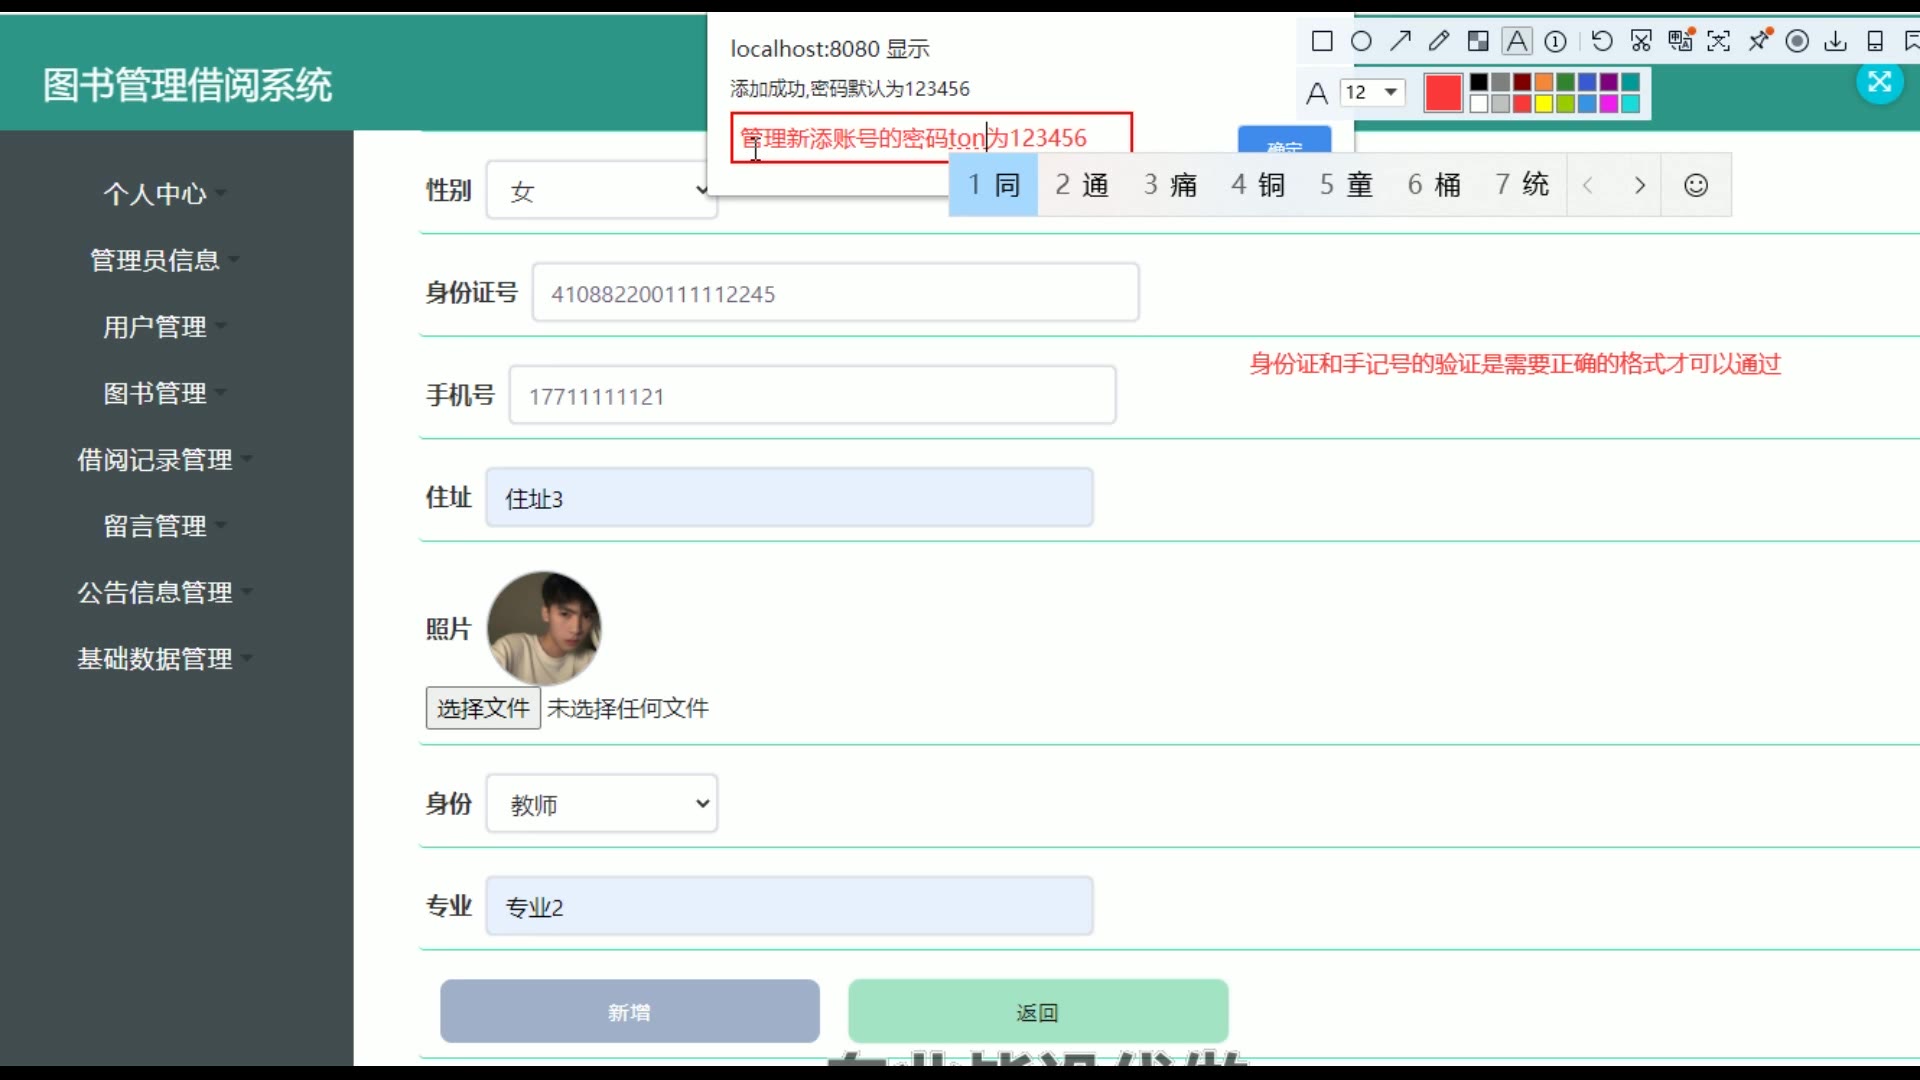Click the undo annotation icon
The width and height of the screenshot is (1920, 1080).
tap(1602, 41)
